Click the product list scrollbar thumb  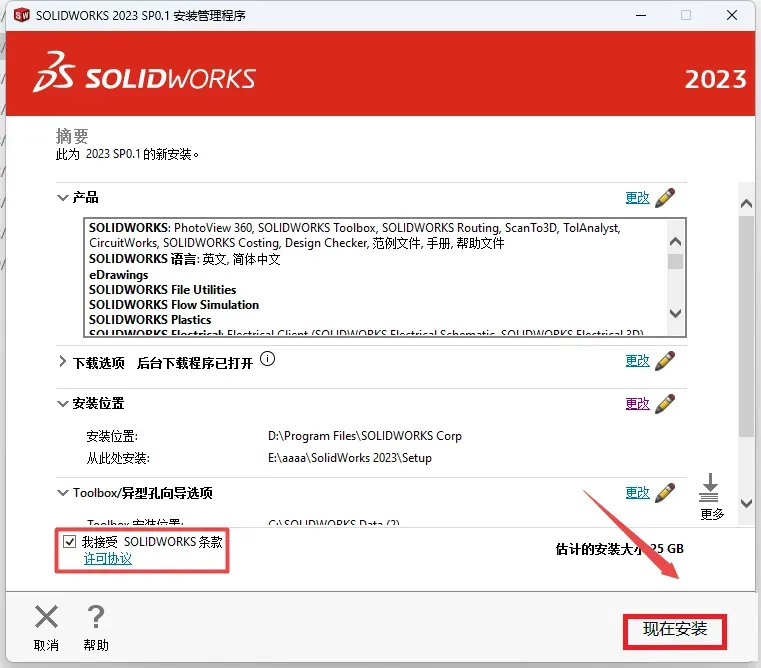pos(675,261)
